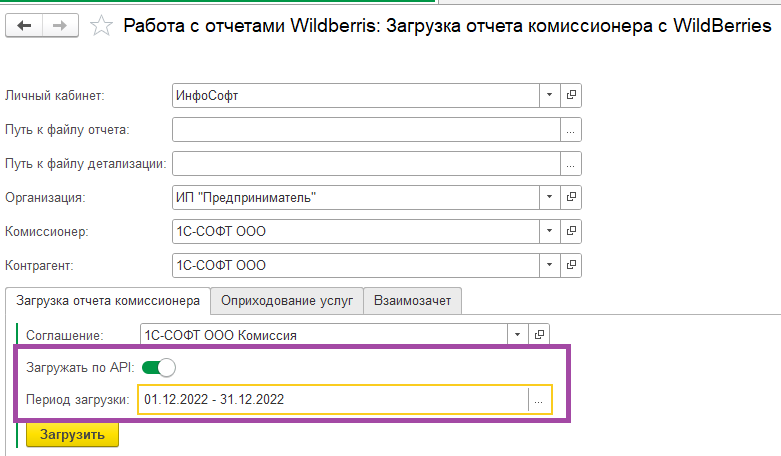Click the Контрагент field value 1С-СОФТ ООО
This screenshot has width=781, height=456.
356,265
